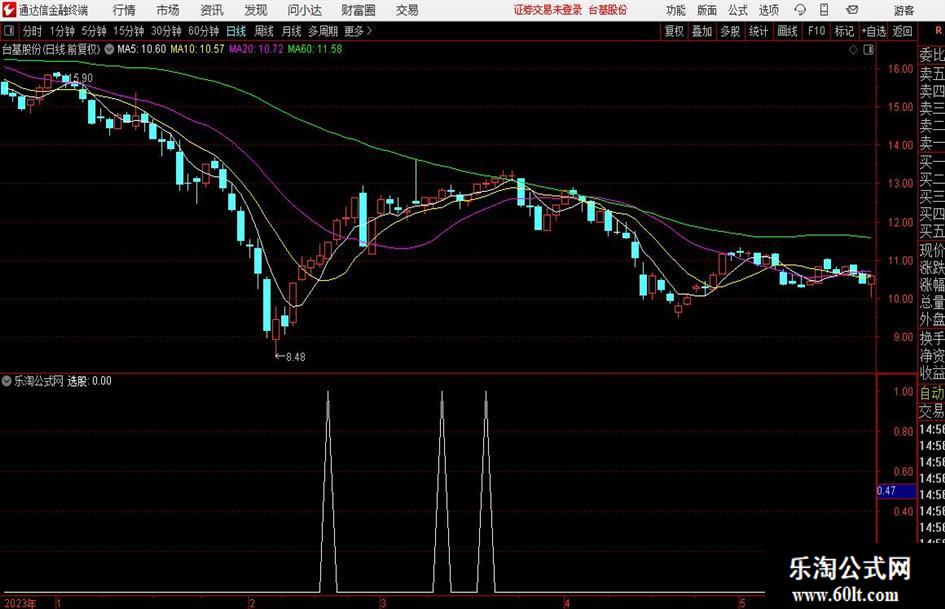Click the 标记 mark button

[x=844, y=31]
